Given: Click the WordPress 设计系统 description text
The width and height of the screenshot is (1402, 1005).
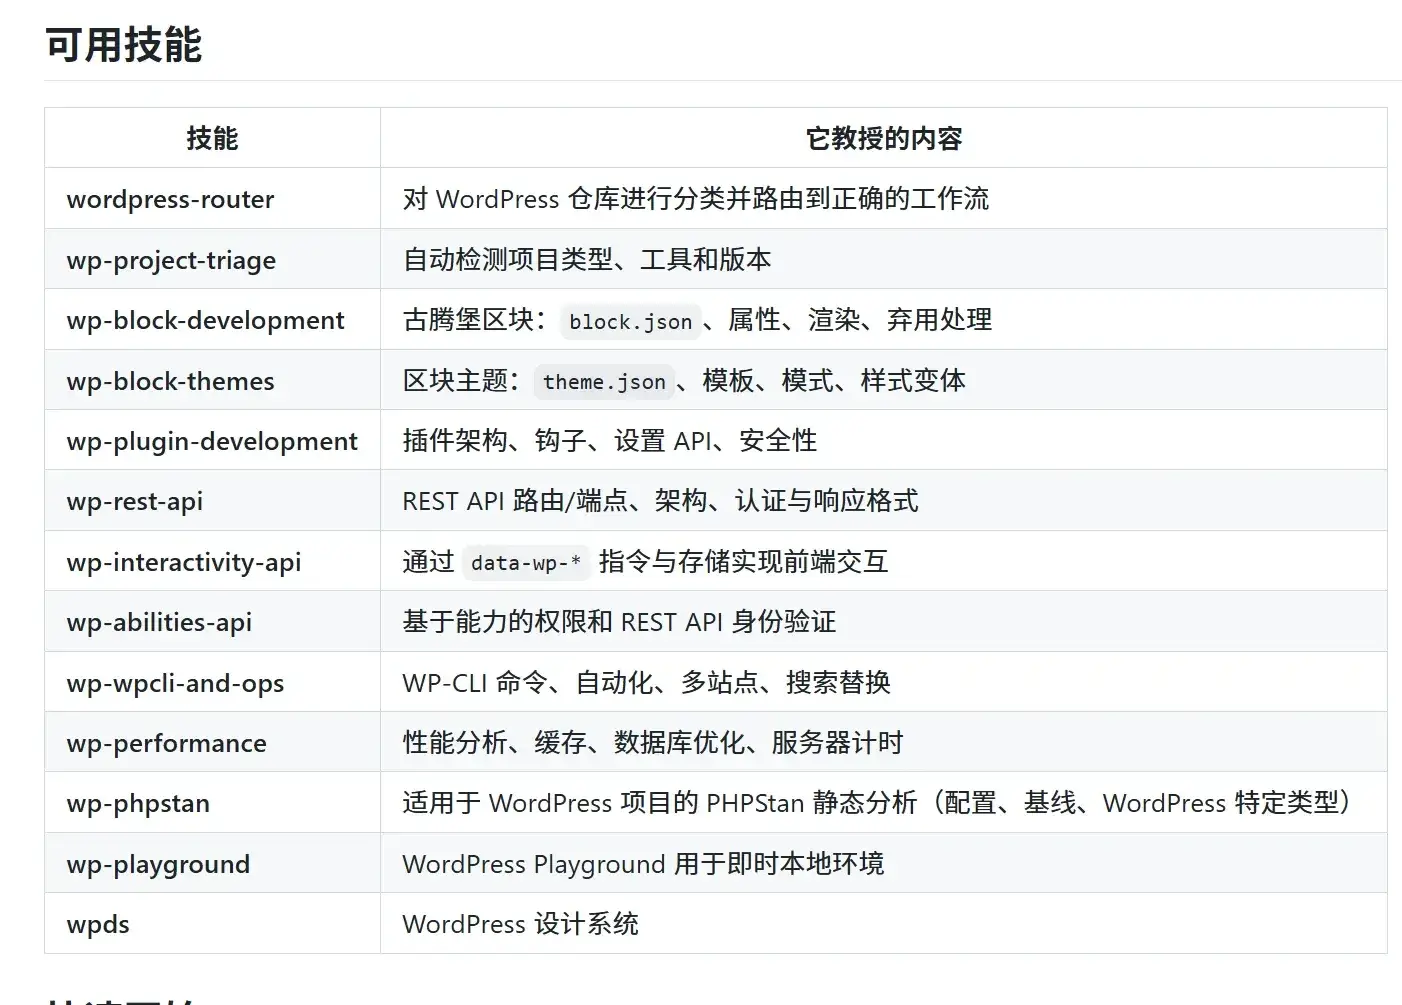Looking at the screenshot, I should (520, 924).
